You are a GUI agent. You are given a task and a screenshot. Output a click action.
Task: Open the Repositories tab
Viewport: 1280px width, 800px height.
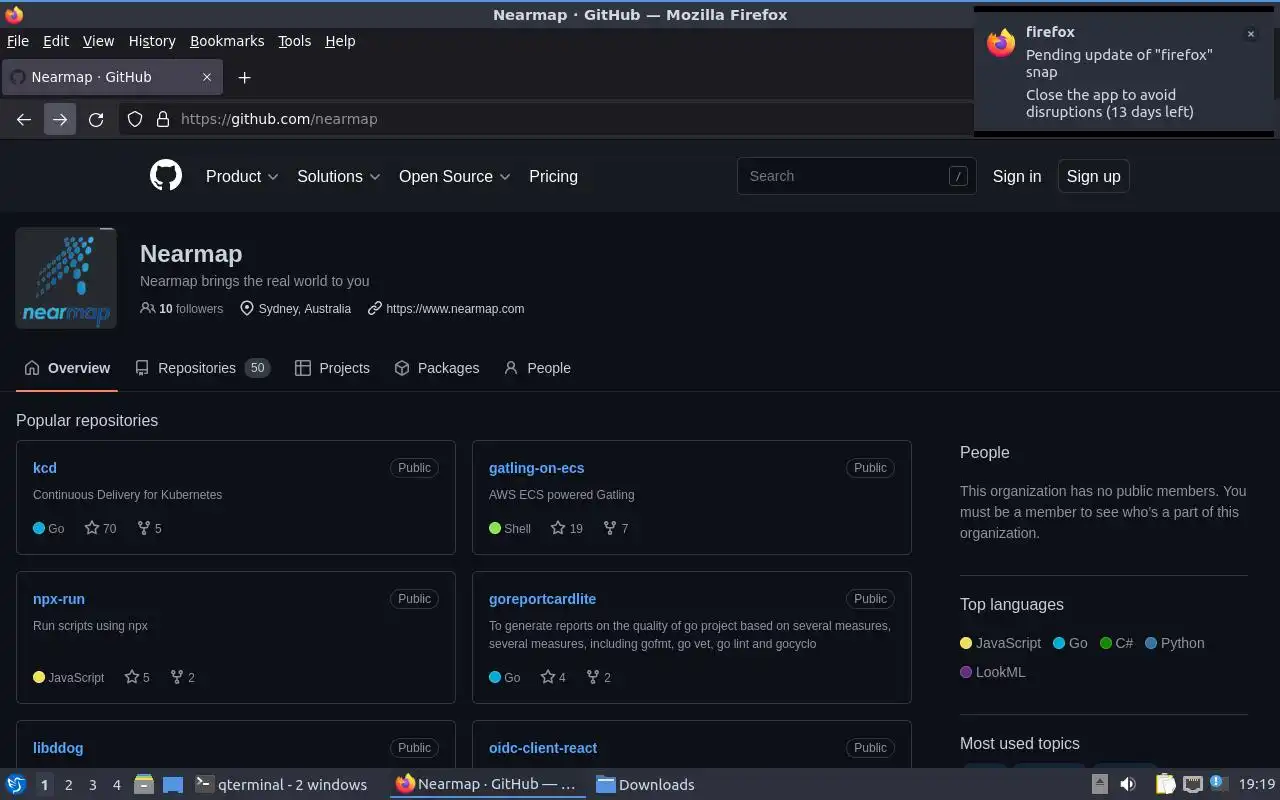(202, 368)
